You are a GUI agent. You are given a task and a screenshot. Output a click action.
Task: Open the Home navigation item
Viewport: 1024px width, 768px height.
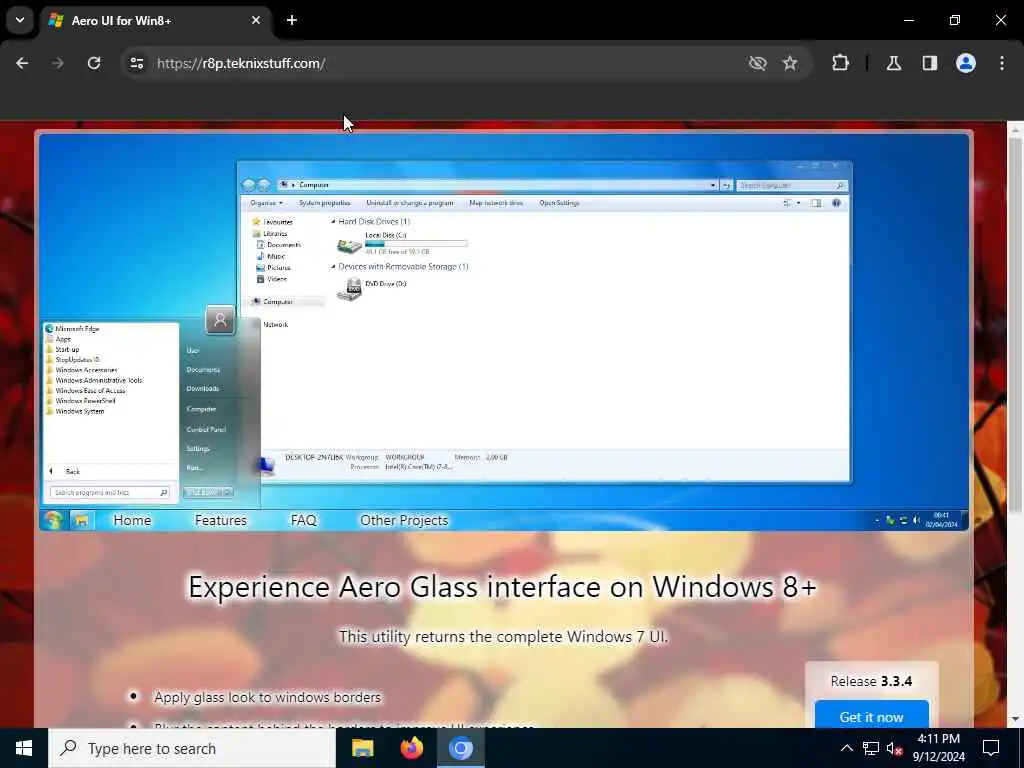coord(132,520)
